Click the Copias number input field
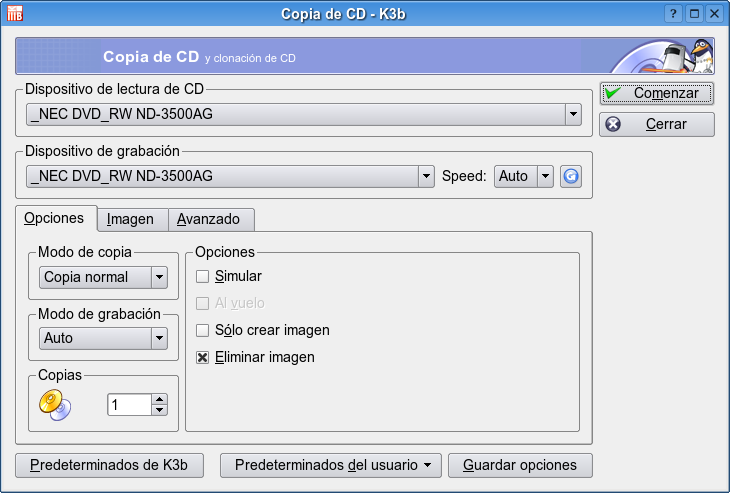 (x=128, y=405)
